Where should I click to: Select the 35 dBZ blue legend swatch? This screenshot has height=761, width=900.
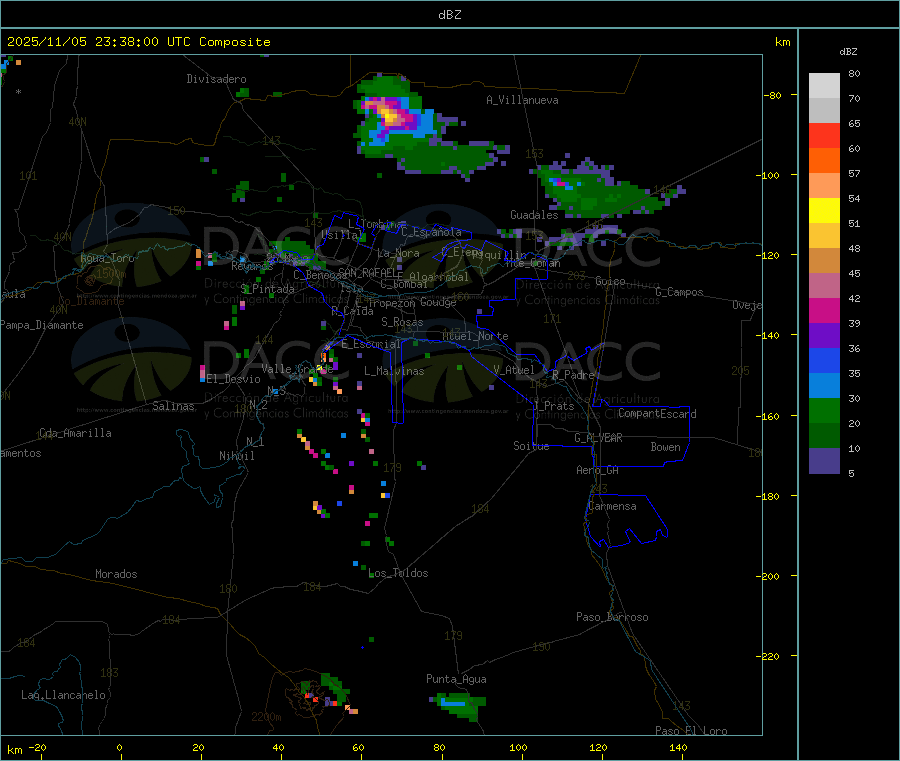click(824, 360)
